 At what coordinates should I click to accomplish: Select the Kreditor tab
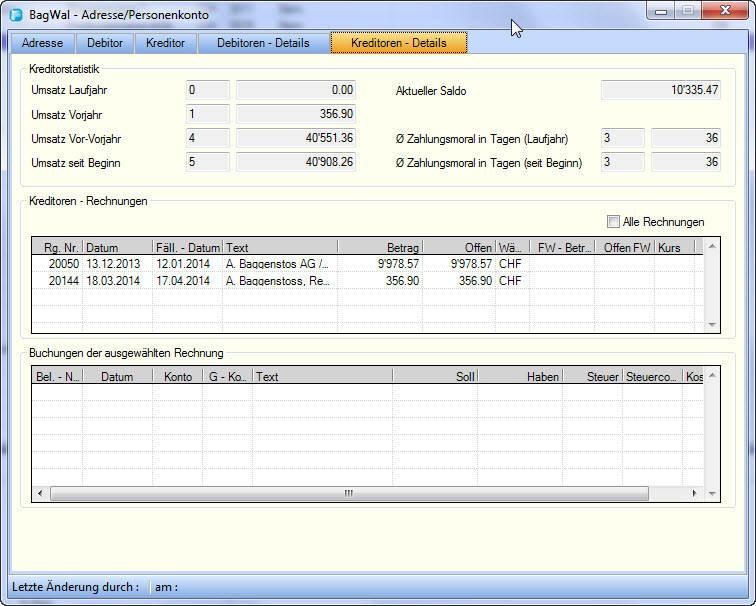click(165, 43)
